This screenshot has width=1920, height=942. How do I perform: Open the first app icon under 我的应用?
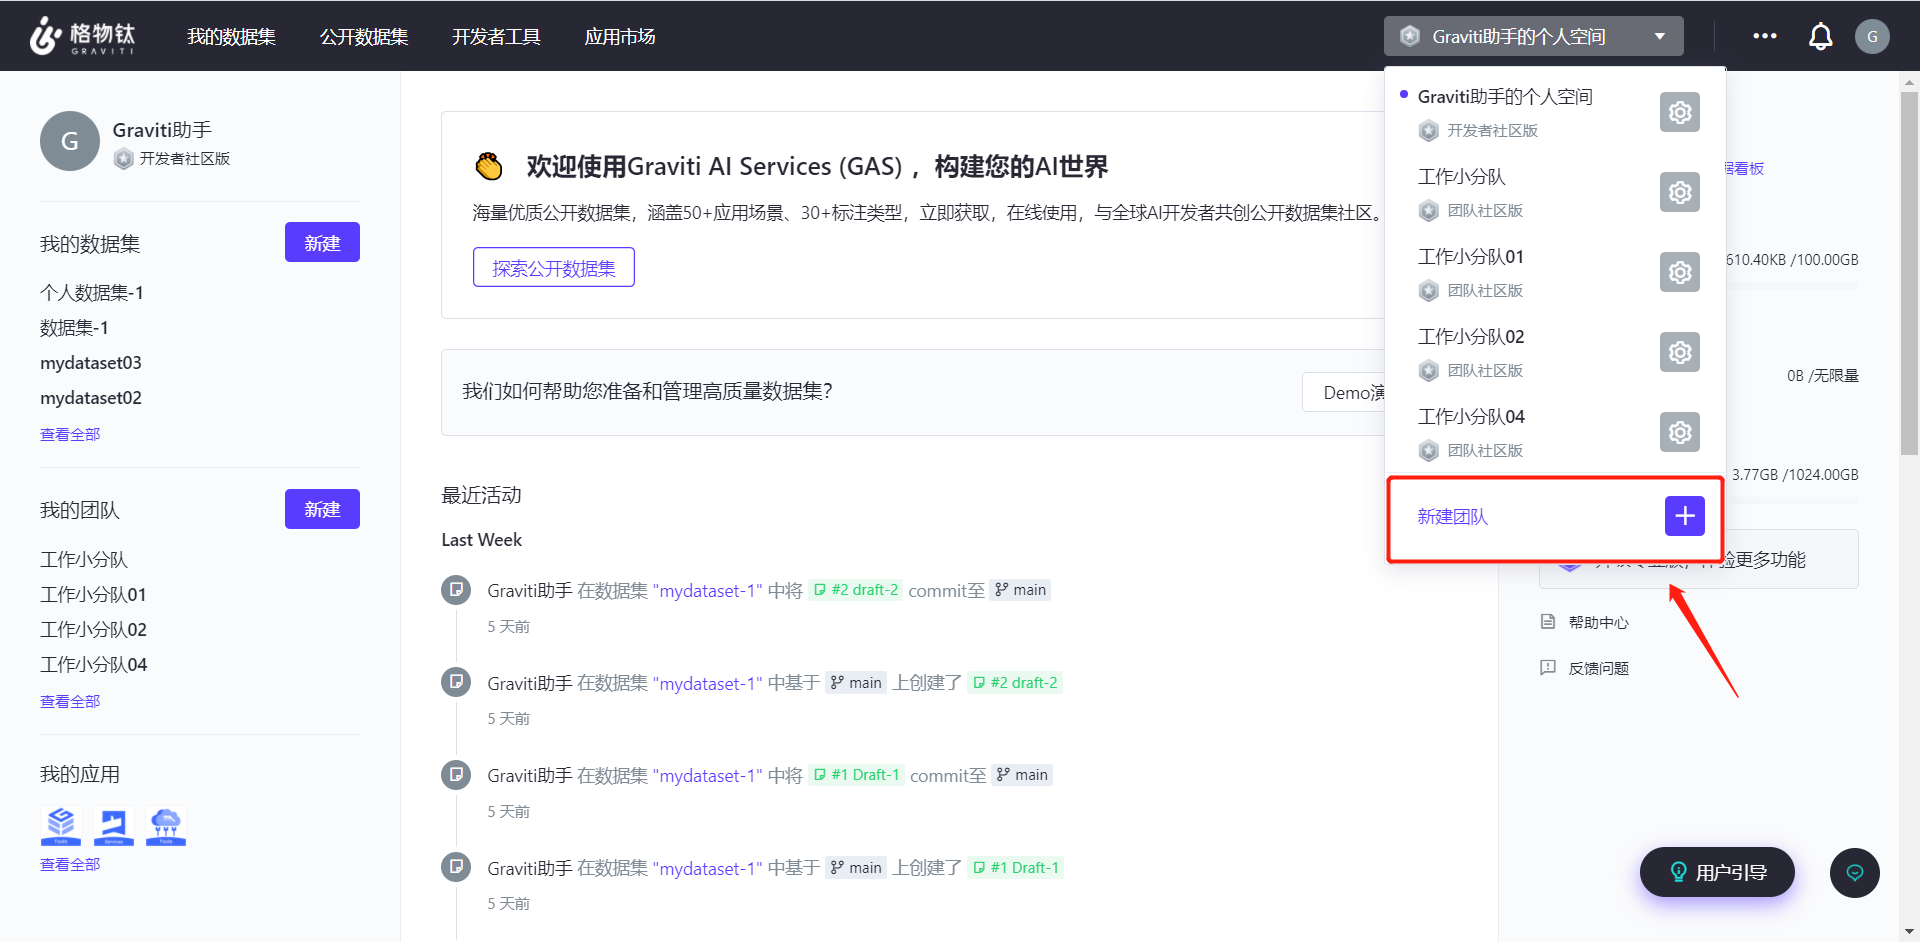61,826
